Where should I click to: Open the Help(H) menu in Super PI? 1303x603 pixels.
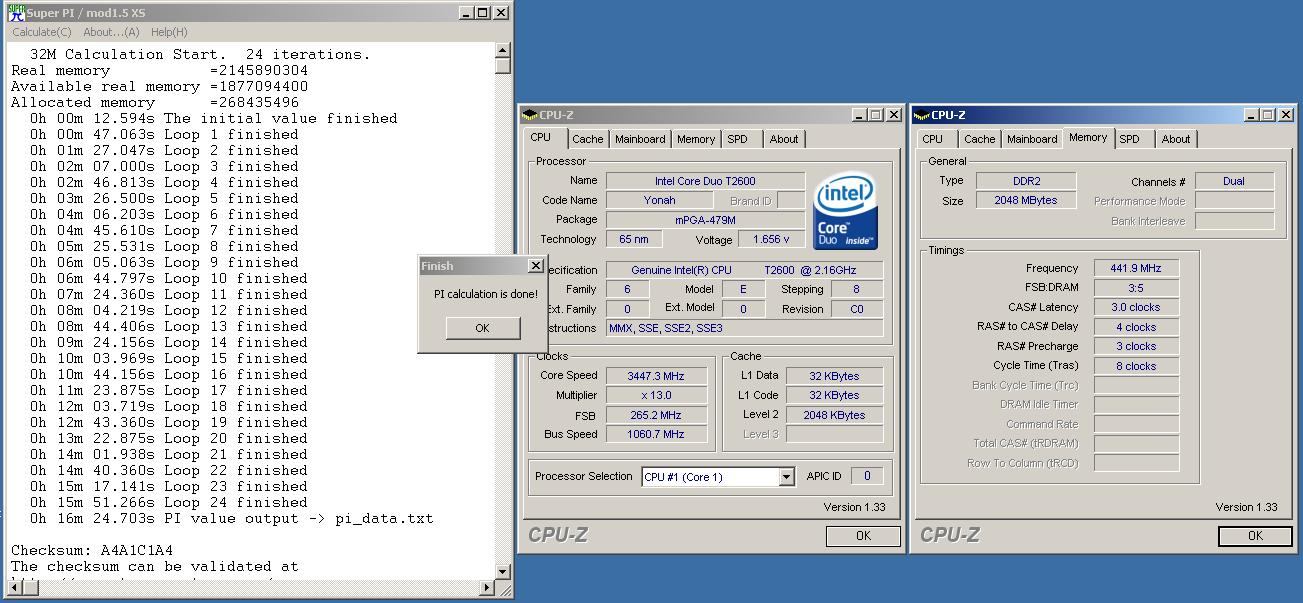(x=169, y=32)
